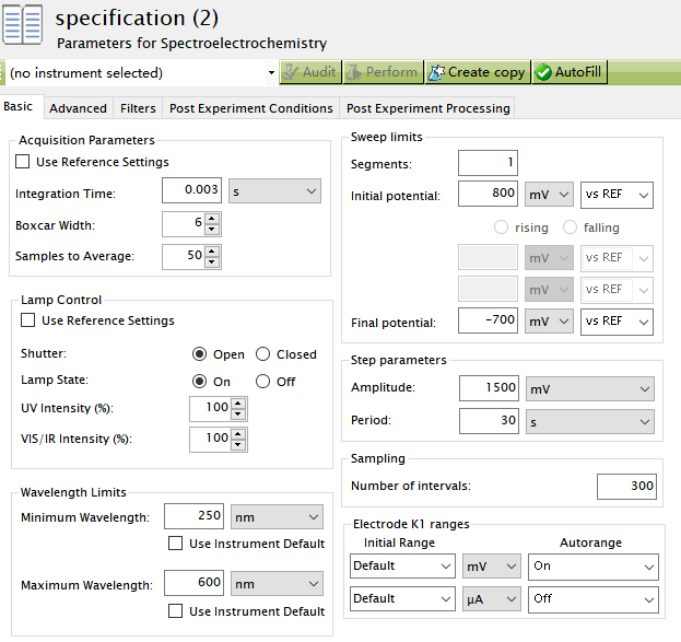This screenshot has height=642, width=681.
Task: Open the µA range Autorange dropdown
Action: click(594, 599)
